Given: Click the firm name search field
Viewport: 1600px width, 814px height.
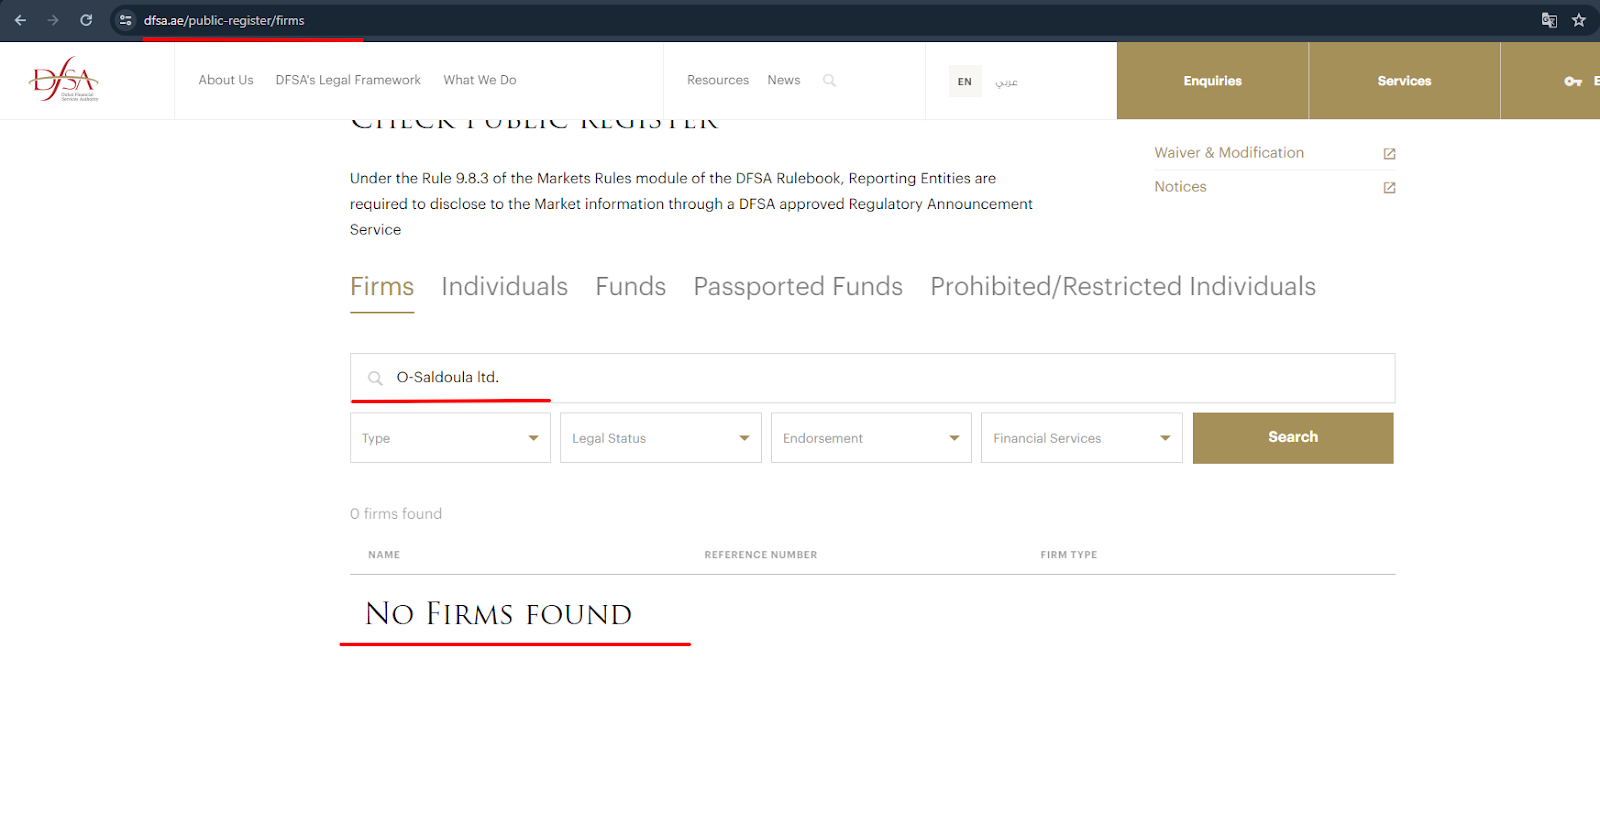Looking at the screenshot, I should pos(872,378).
